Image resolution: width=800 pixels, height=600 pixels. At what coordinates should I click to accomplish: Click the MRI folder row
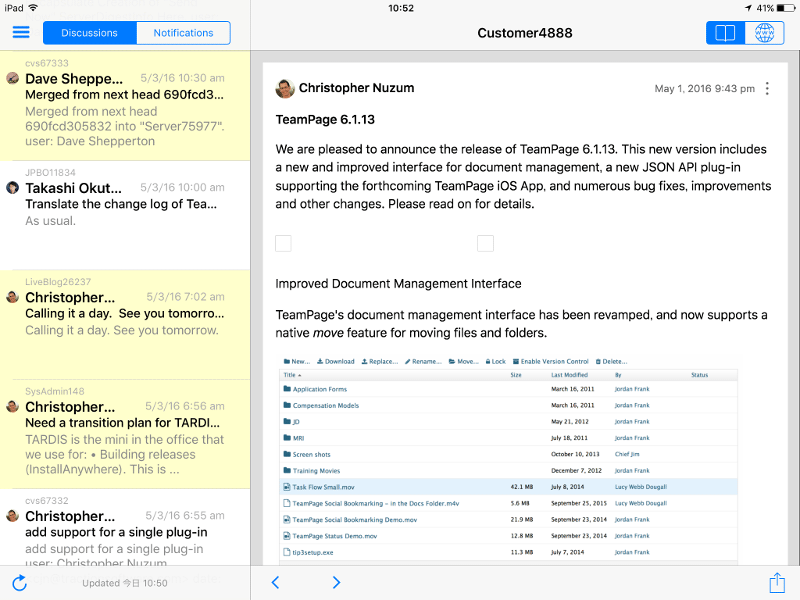(508, 438)
